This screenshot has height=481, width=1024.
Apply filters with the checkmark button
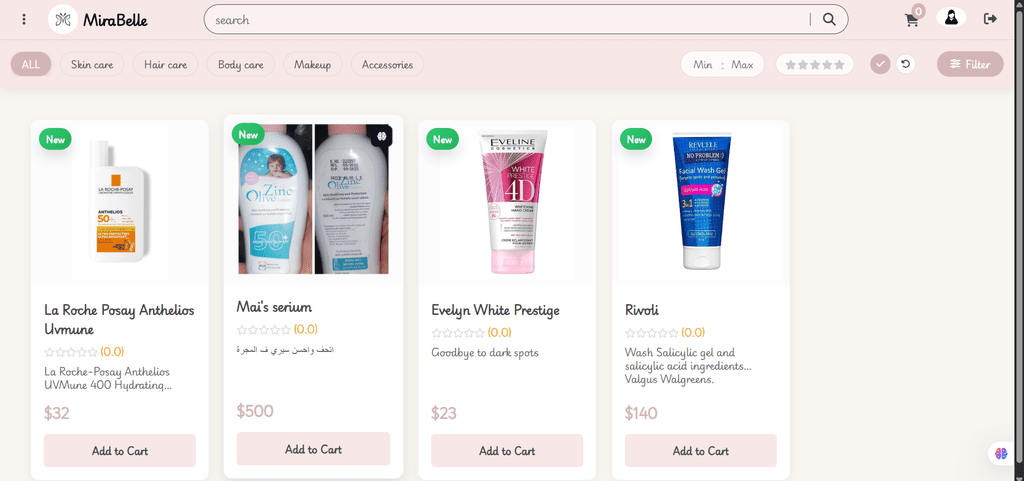880,64
